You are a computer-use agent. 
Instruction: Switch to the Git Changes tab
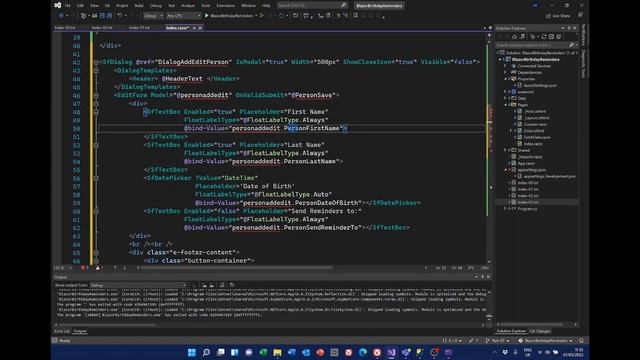tap(540, 331)
